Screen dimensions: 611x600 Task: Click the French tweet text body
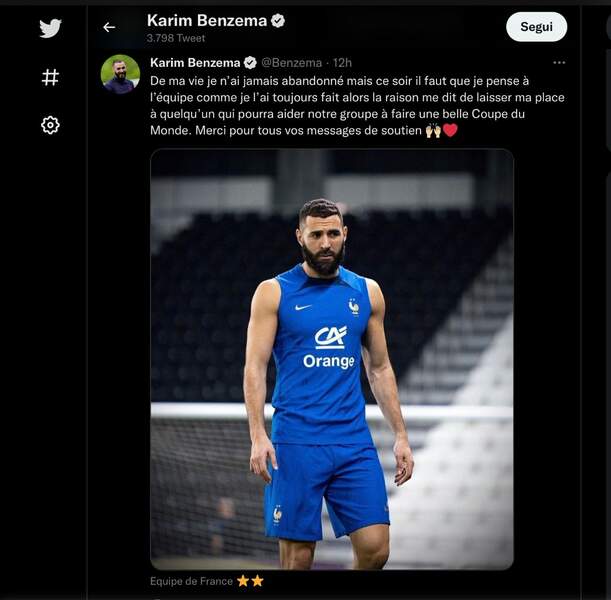pos(355,104)
